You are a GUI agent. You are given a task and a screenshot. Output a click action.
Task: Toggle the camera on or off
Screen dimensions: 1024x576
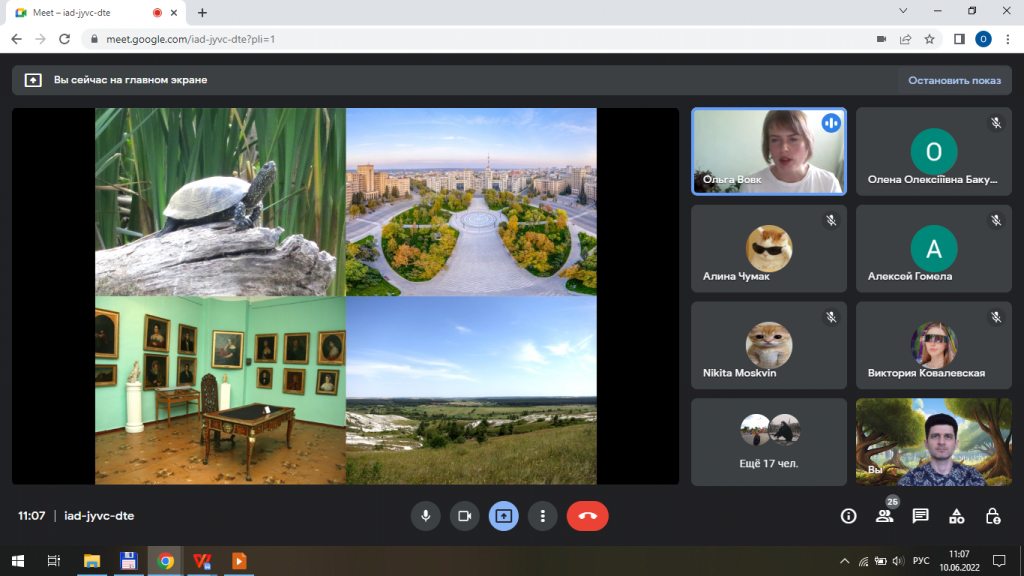[x=464, y=516]
